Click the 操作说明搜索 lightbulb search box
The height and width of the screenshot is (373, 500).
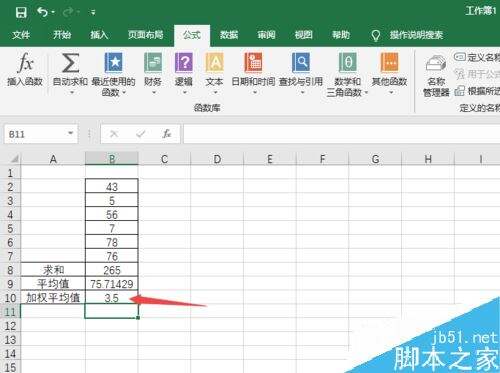407,35
